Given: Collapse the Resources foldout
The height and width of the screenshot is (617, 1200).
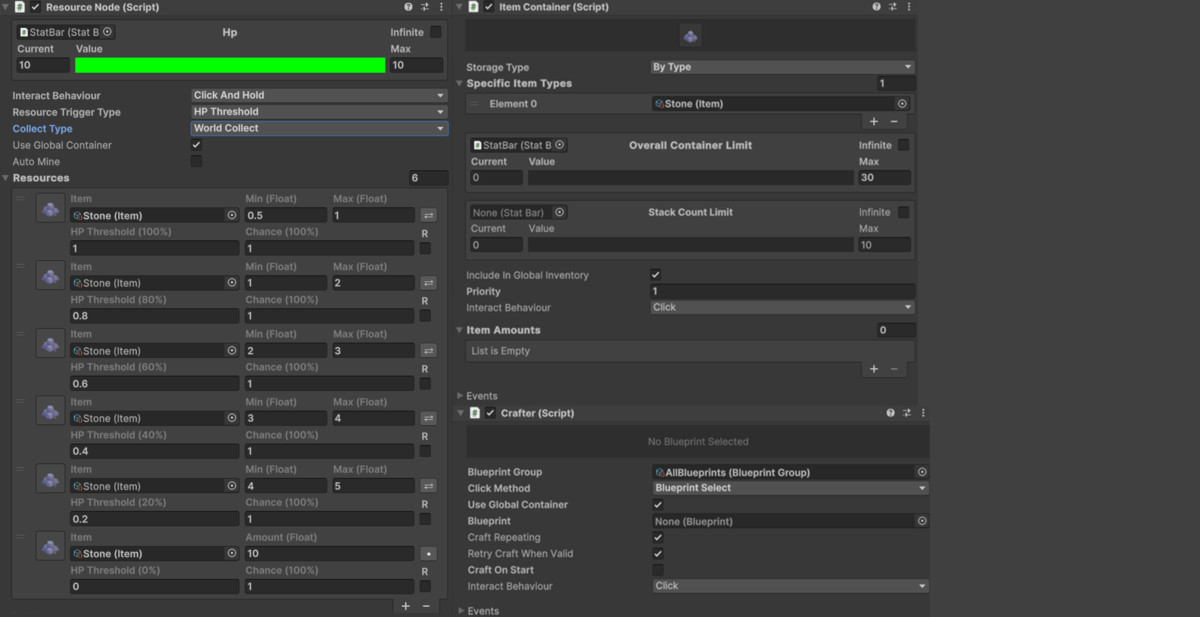Looking at the screenshot, I should tap(7, 177).
